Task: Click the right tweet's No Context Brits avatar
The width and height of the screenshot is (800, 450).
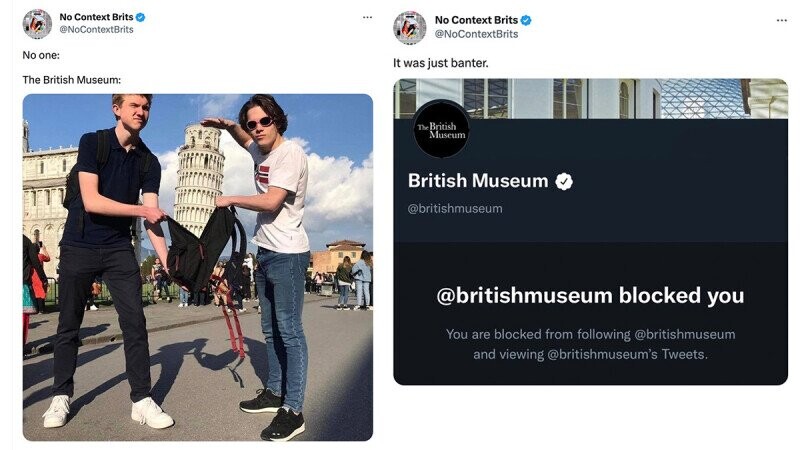Action: tap(410, 27)
